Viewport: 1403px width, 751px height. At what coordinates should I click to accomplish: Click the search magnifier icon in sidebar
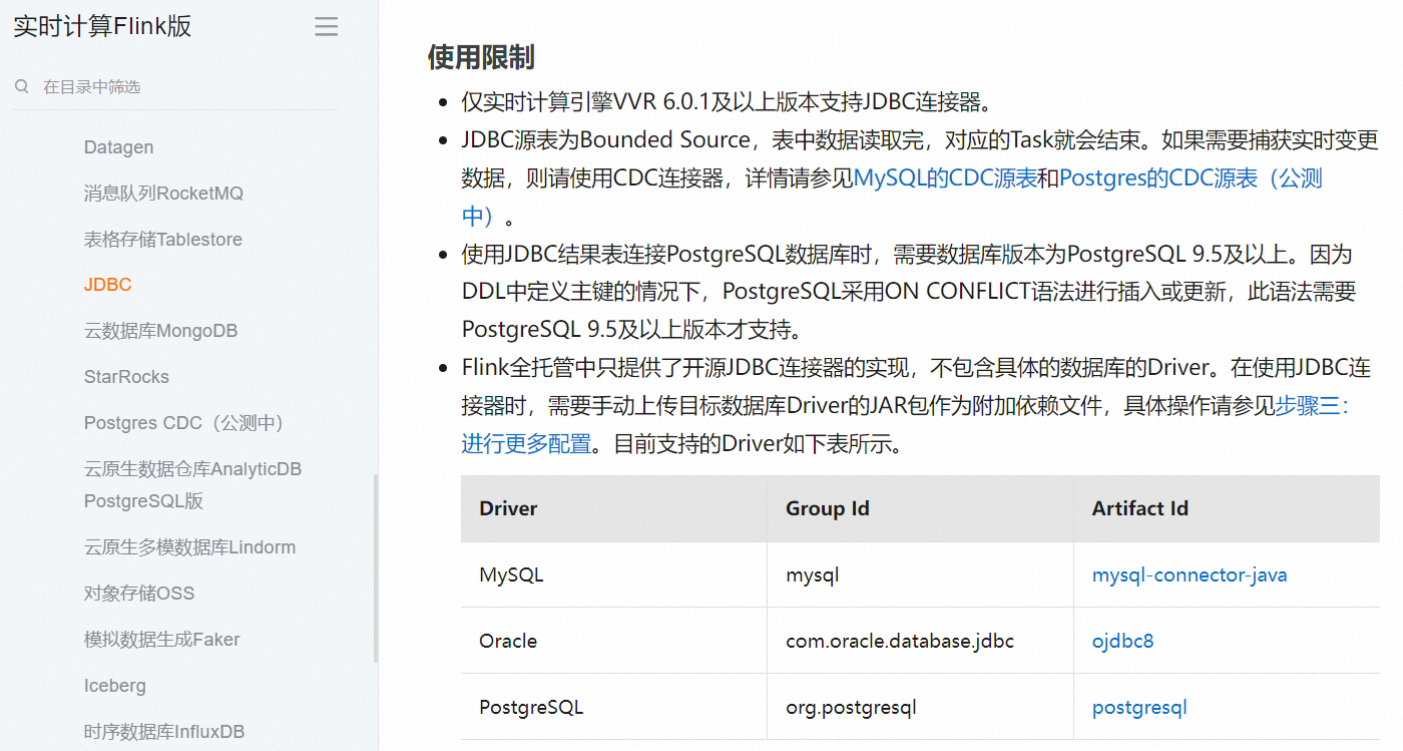(x=21, y=87)
